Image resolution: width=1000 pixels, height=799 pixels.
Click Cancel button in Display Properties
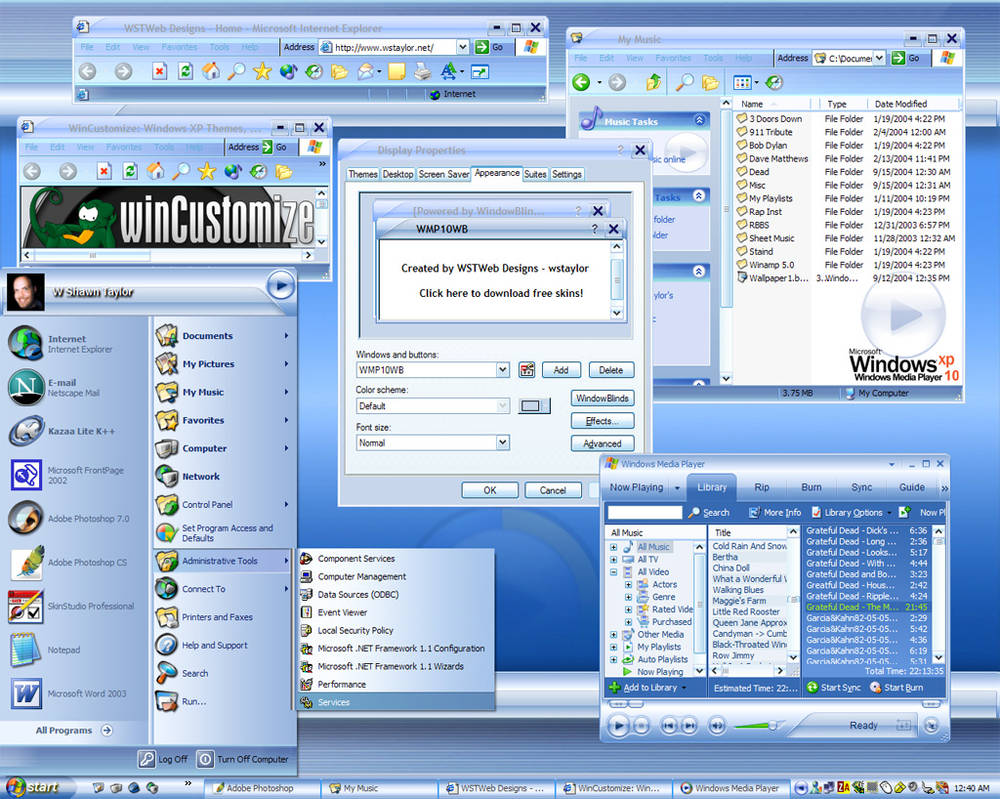pyautogui.click(x=553, y=490)
